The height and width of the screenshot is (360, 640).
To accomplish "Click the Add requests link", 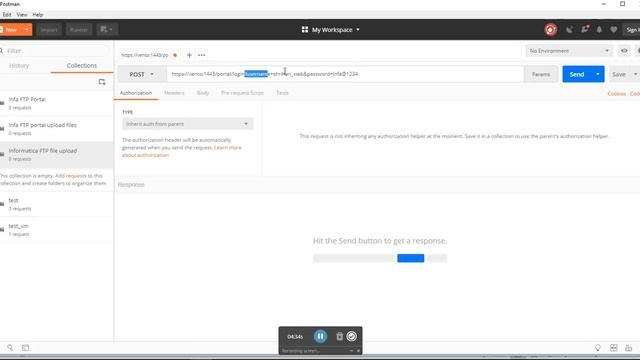I will pos(71,176).
